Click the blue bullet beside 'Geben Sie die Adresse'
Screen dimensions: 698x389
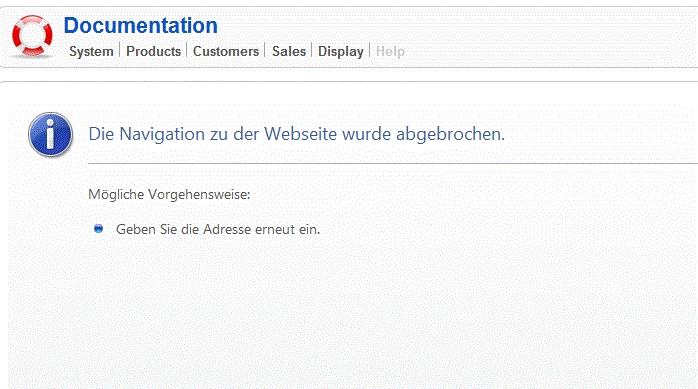(x=98, y=229)
